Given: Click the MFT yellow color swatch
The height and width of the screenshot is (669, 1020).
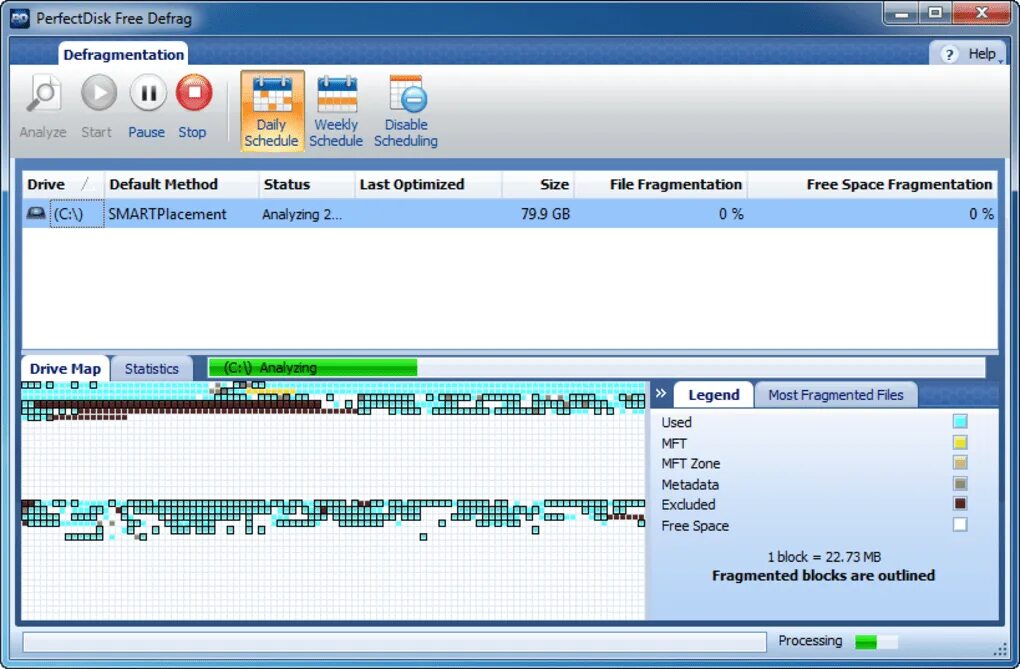Looking at the screenshot, I should click(960, 443).
